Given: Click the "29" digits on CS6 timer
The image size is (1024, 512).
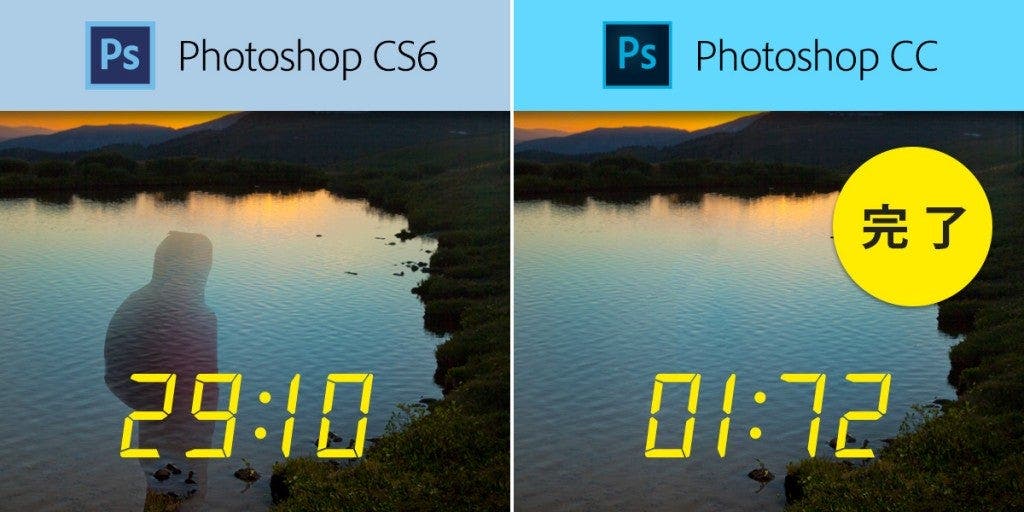Looking at the screenshot, I should tap(178, 415).
